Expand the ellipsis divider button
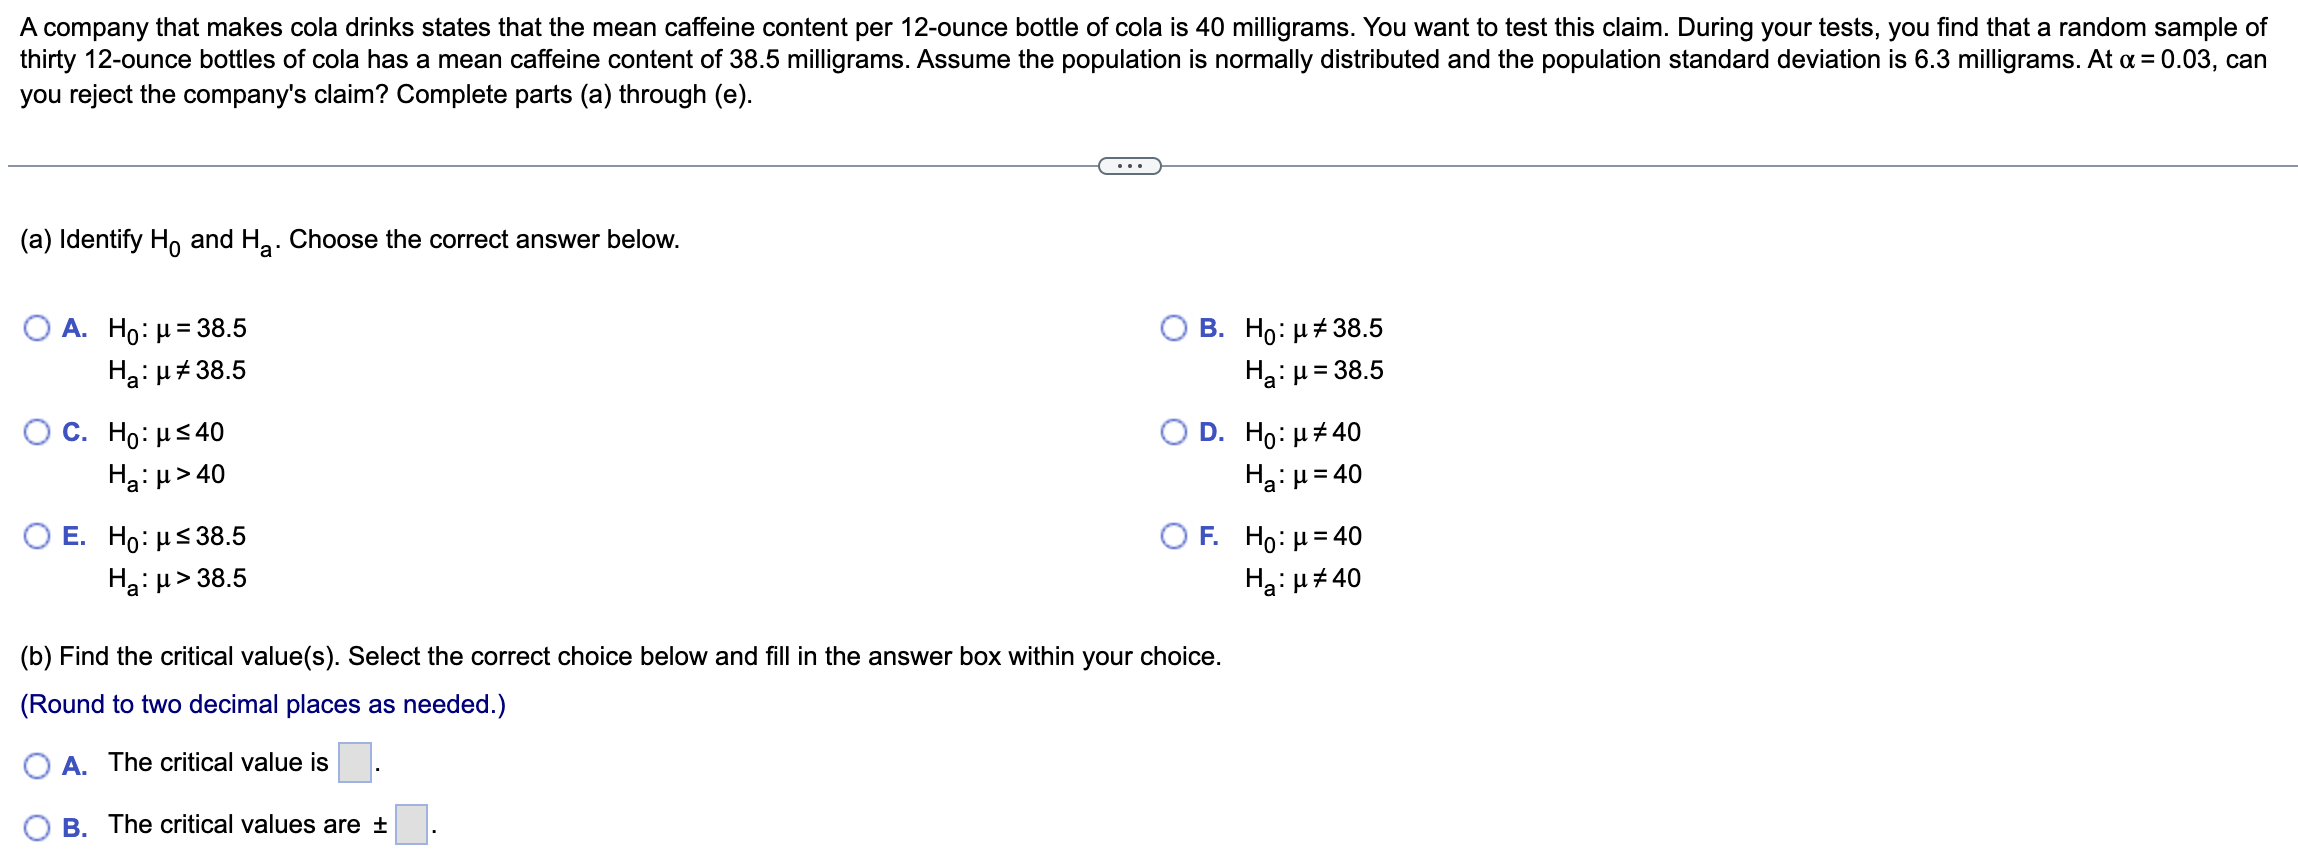The width and height of the screenshot is (2298, 860). click(x=1130, y=166)
